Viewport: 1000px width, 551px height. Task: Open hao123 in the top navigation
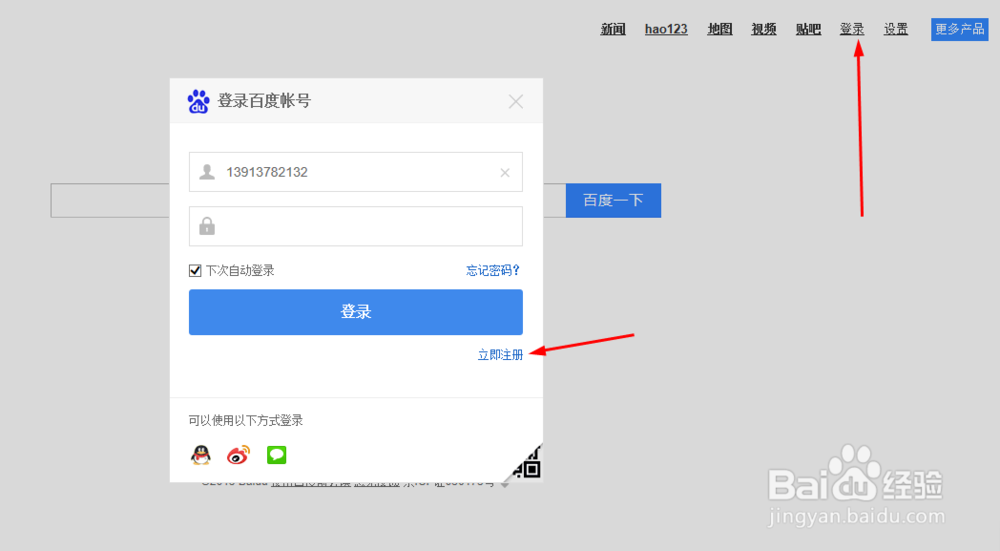click(x=666, y=29)
